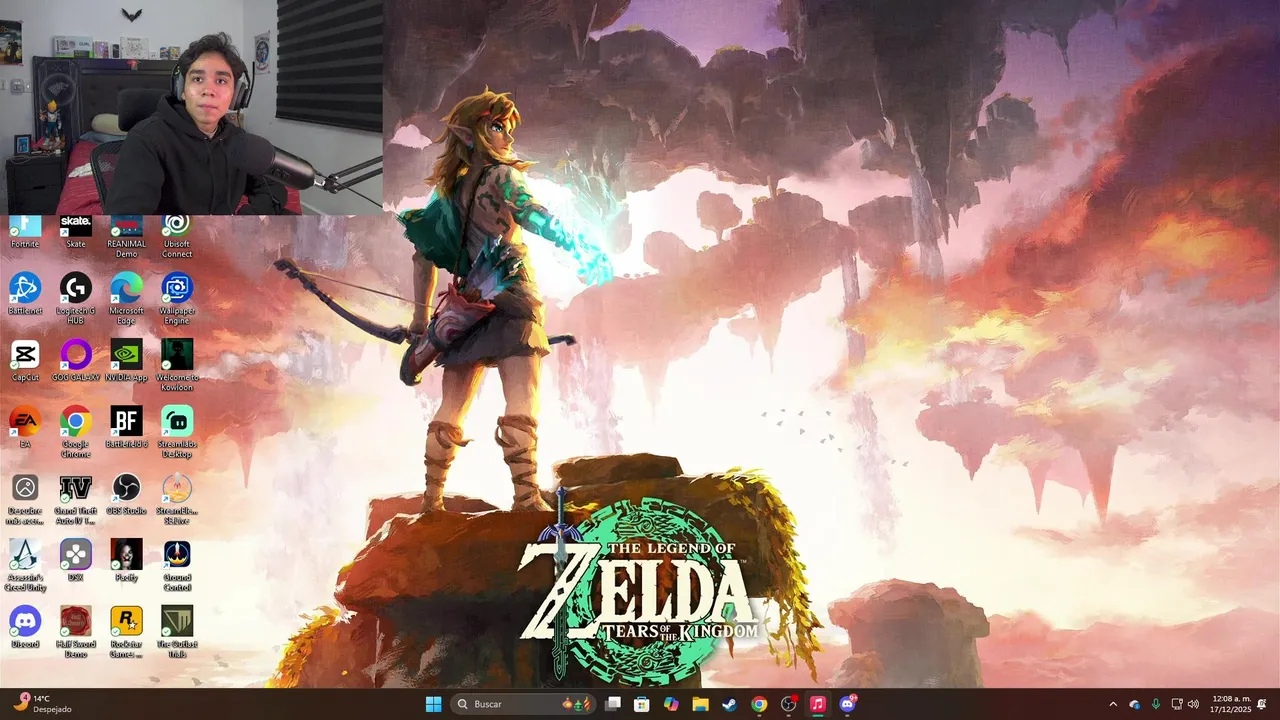Select the Ubisoft Connect desktop icon
This screenshot has height=720, width=1280.
coord(177,237)
